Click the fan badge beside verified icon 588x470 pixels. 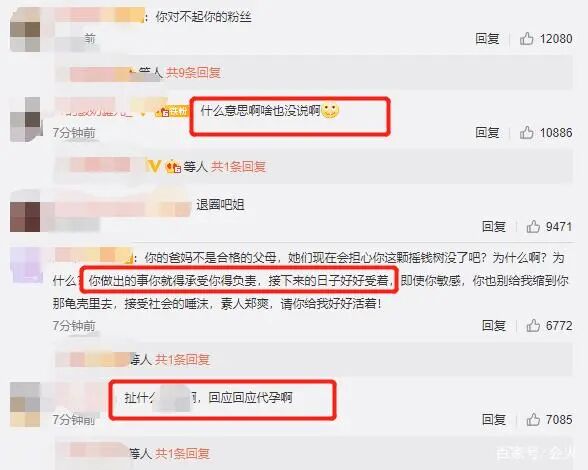point(173,166)
